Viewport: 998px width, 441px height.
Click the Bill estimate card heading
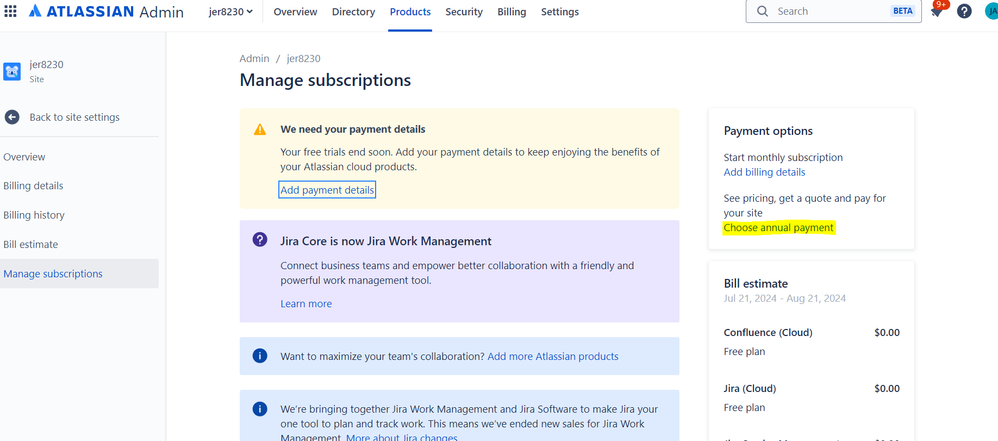[x=756, y=283]
